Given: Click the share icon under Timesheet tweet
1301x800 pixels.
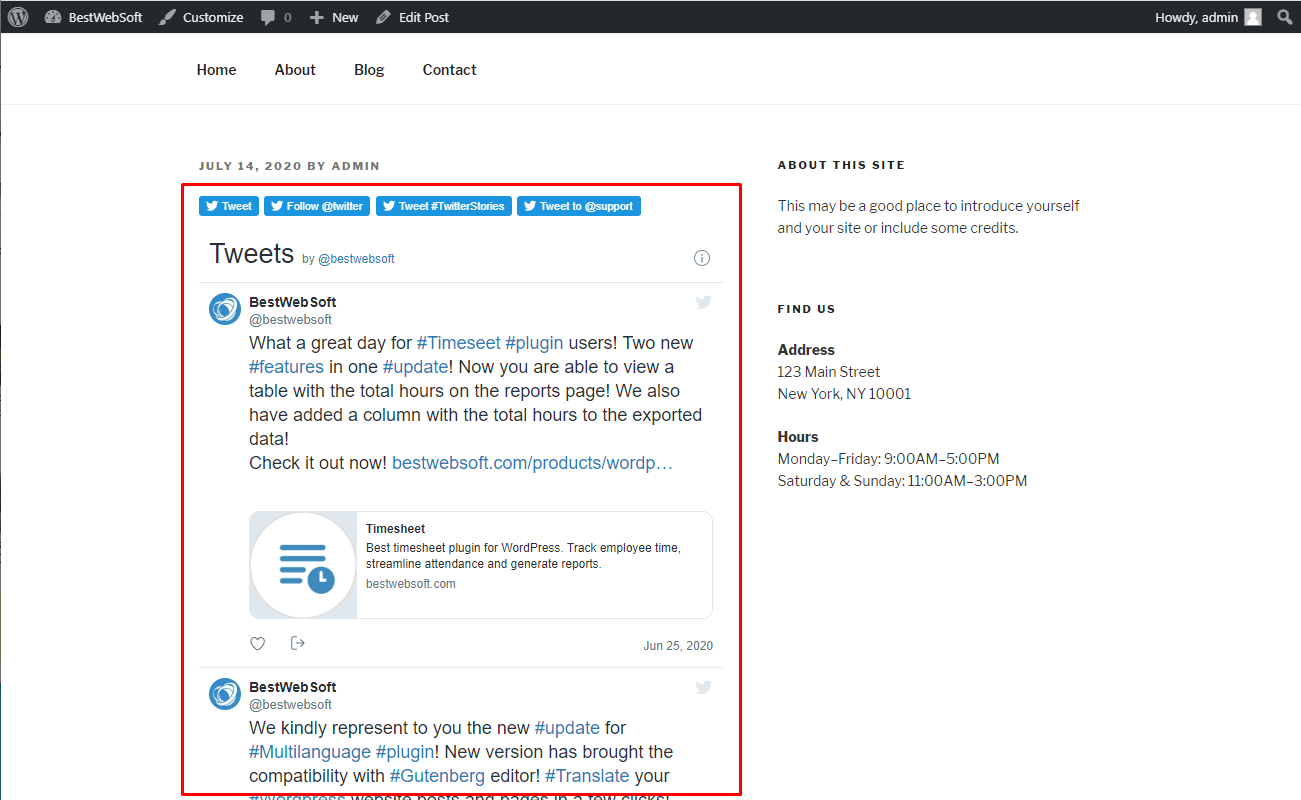Looking at the screenshot, I should [297, 643].
